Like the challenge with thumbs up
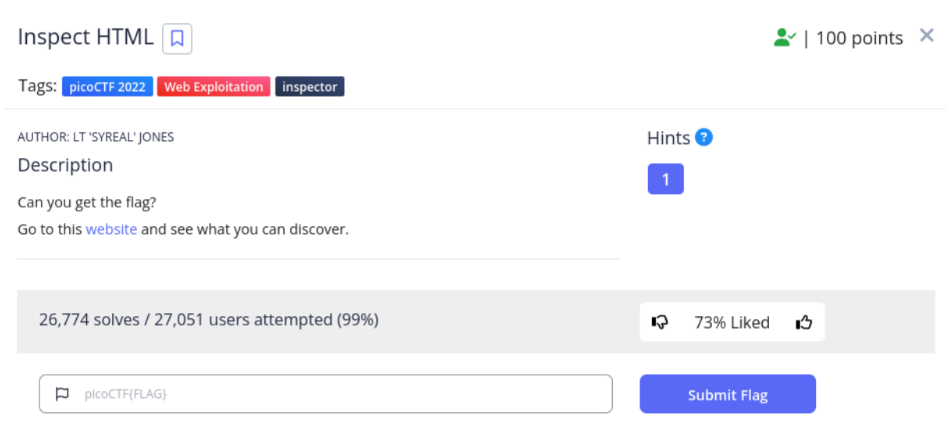Image resolution: width=946 pixels, height=440 pixels. (804, 322)
